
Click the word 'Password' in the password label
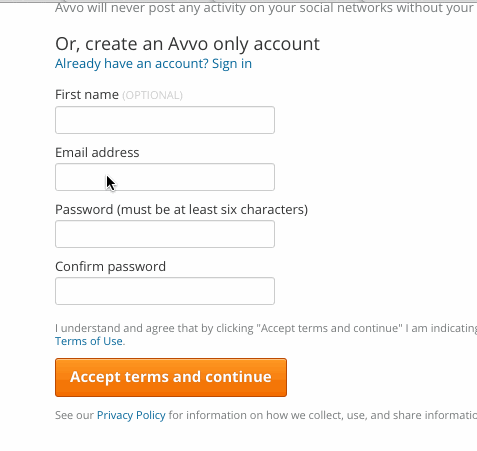[x=84, y=210]
